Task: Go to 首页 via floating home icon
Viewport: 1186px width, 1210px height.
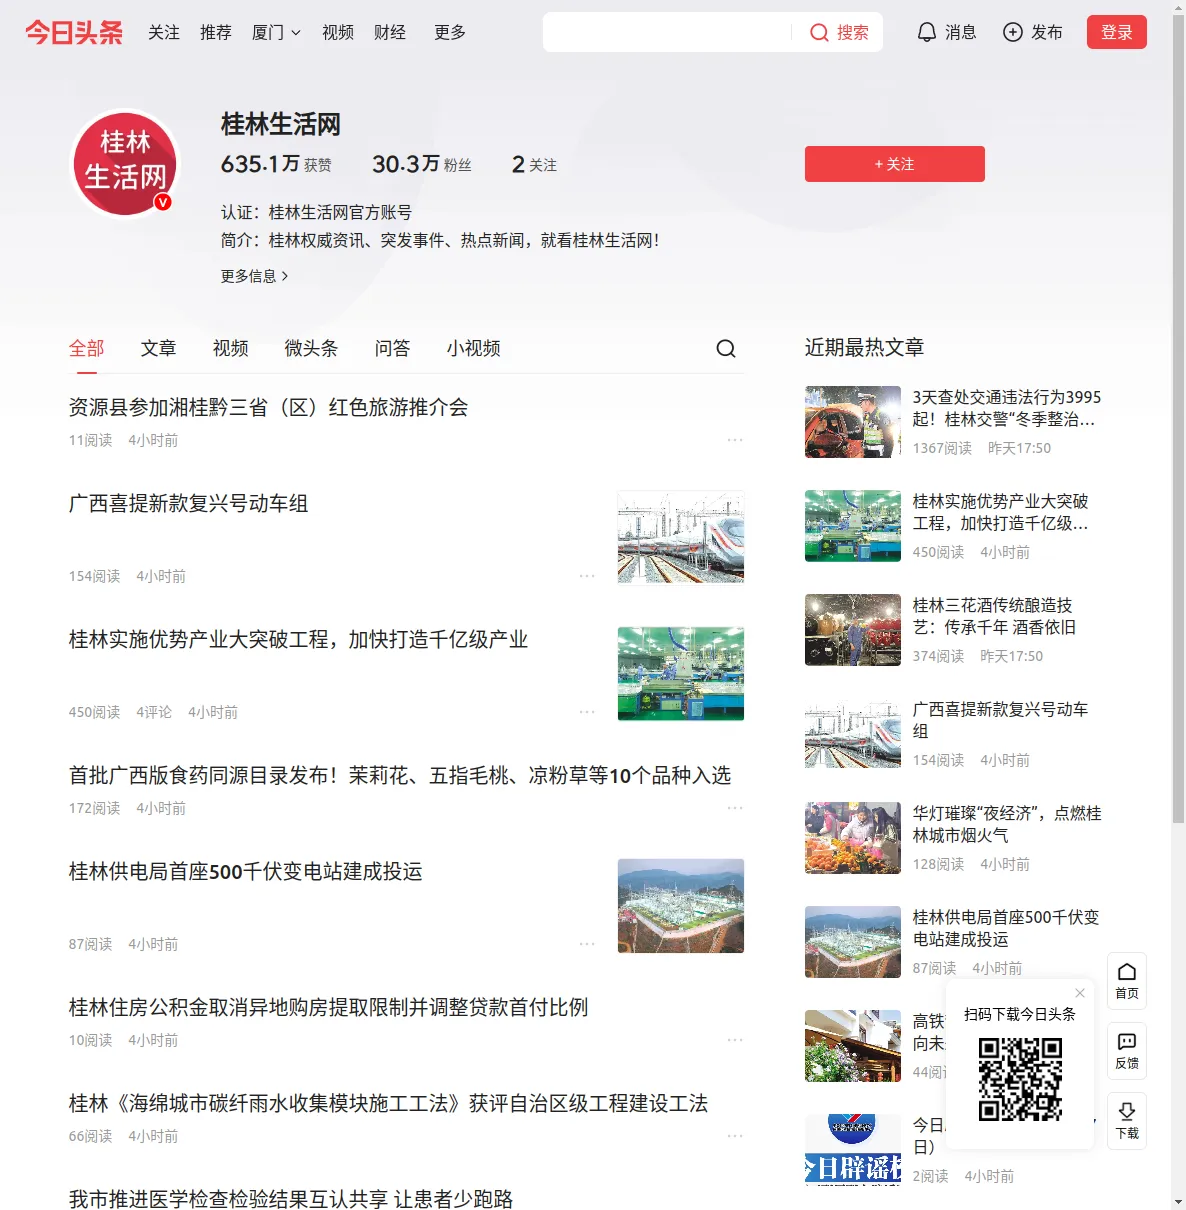Action: [x=1127, y=981]
